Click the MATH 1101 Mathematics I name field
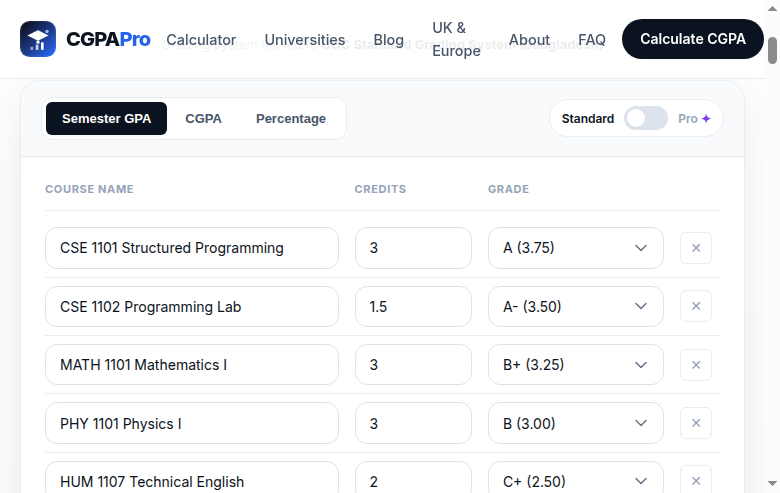Viewport: 780px width, 493px height. tap(192, 365)
